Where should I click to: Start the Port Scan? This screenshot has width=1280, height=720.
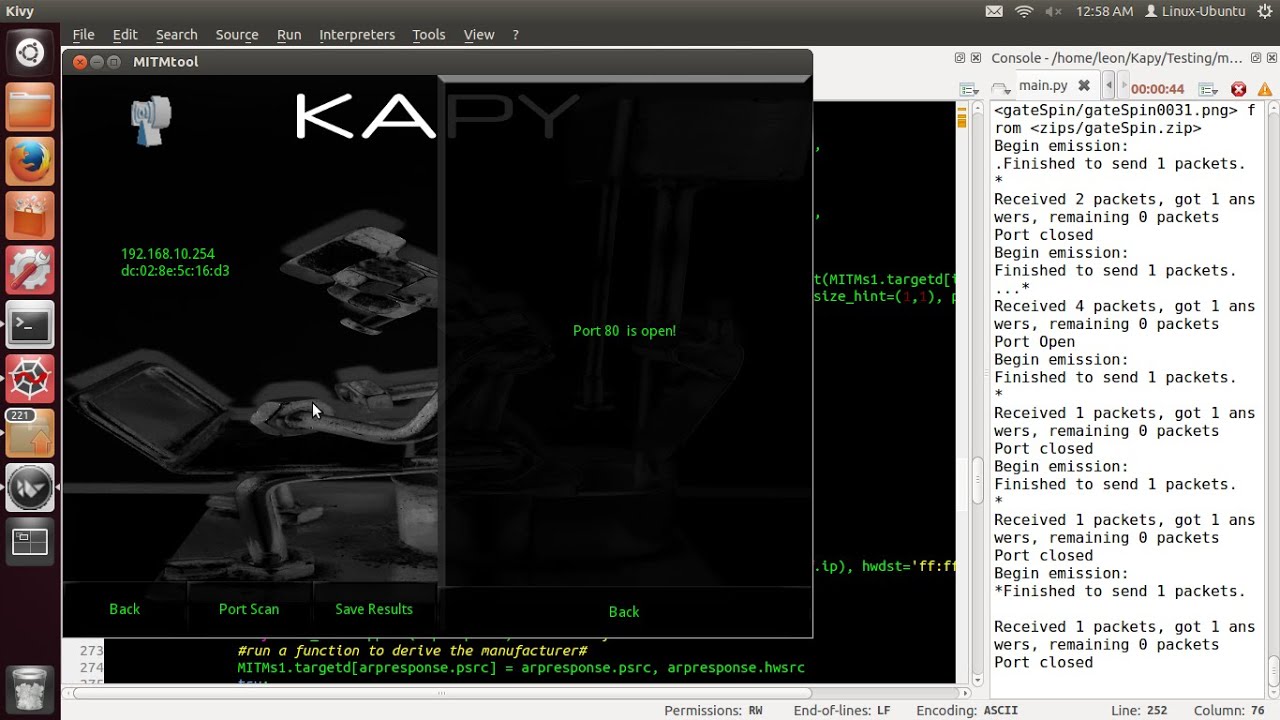point(249,609)
